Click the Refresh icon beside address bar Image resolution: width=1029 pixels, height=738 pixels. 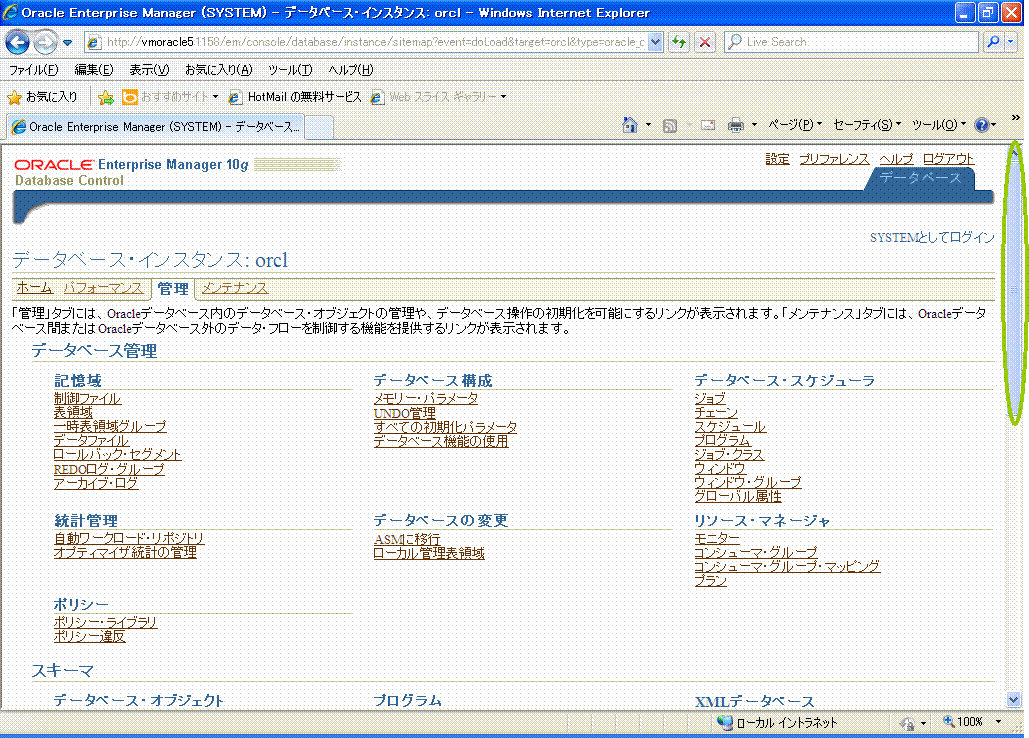pyautogui.click(x=679, y=42)
